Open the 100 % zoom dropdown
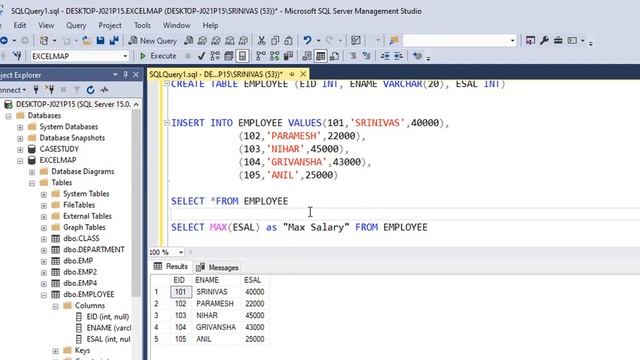640x360 pixels. tap(181, 252)
